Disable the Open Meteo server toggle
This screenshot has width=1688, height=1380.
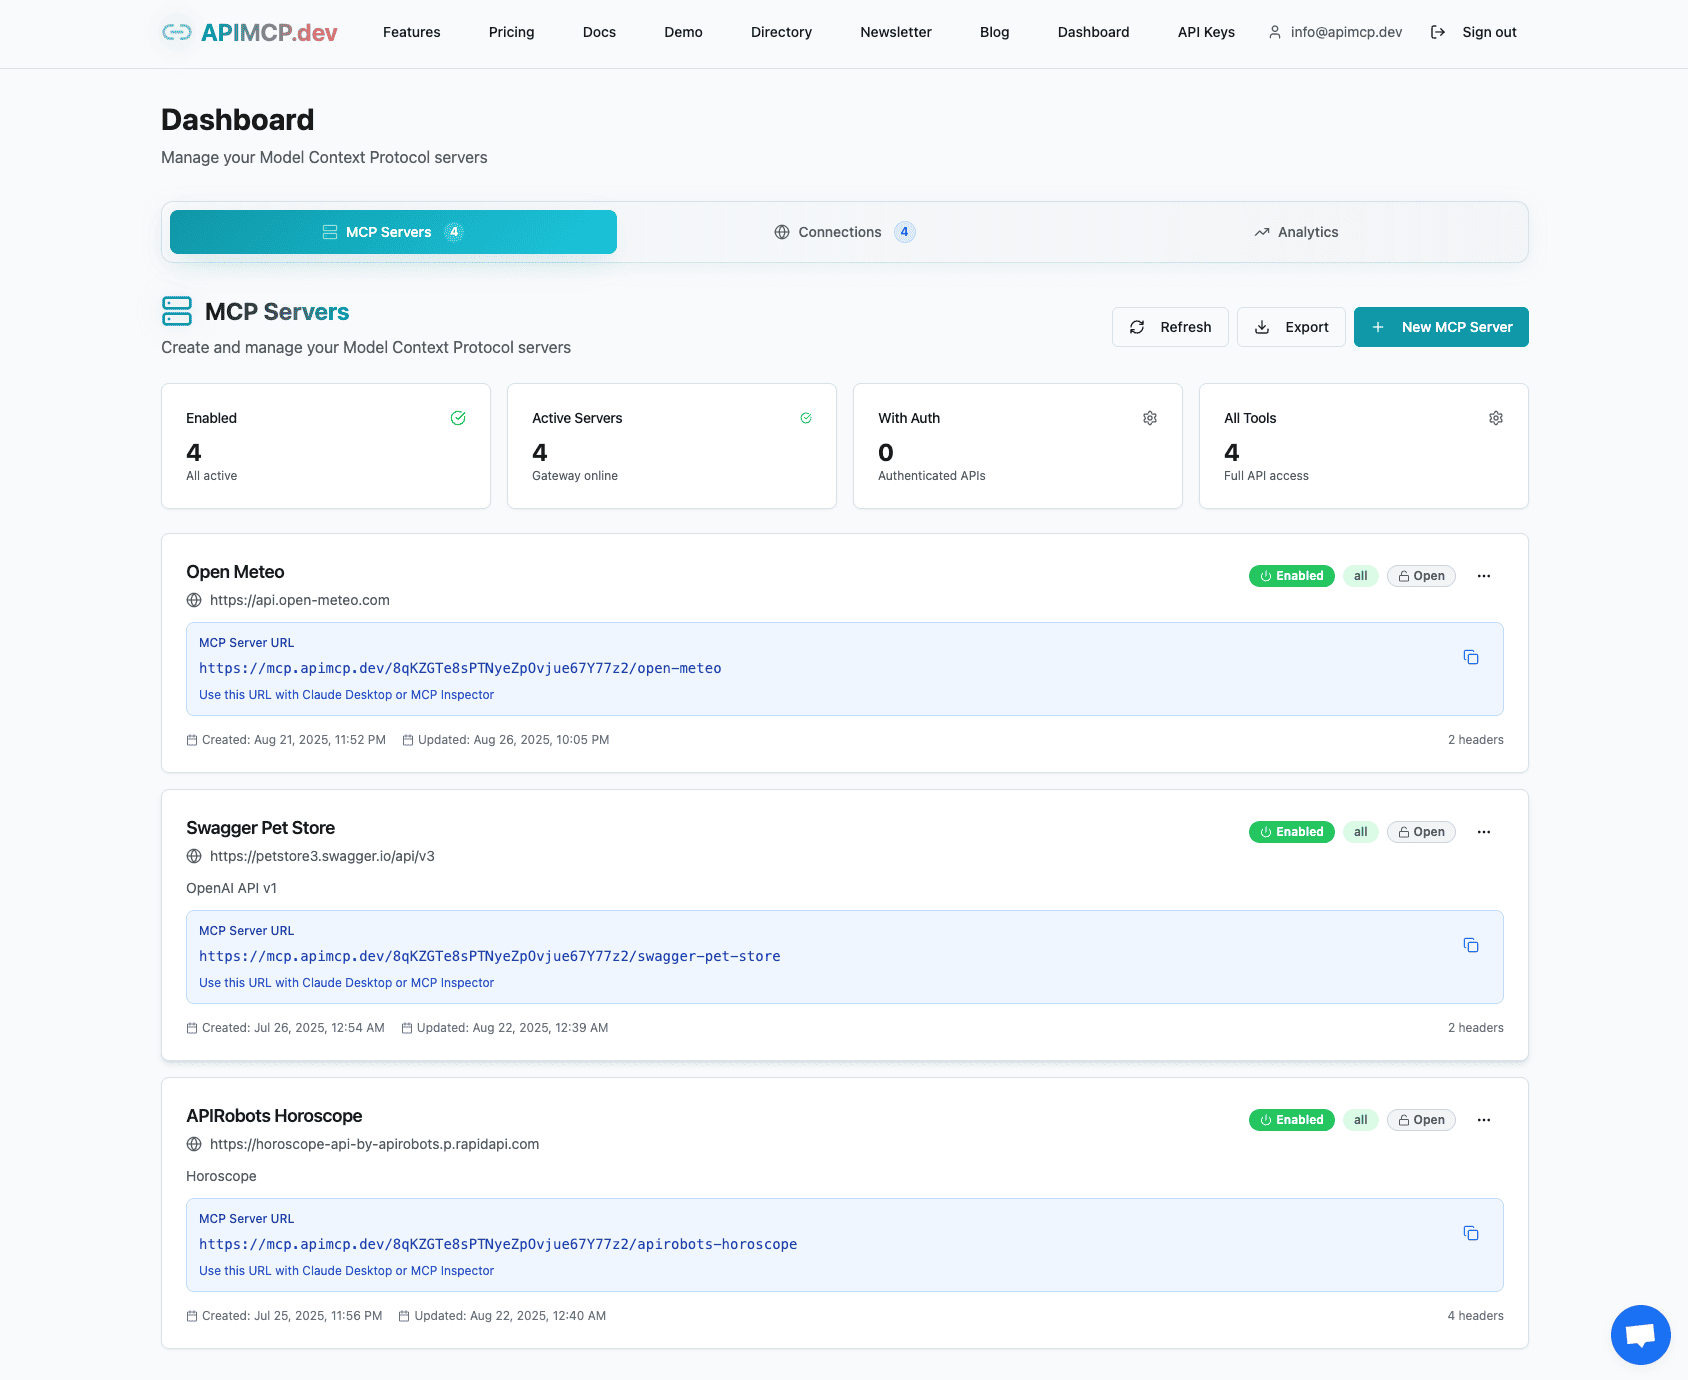coord(1291,576)
